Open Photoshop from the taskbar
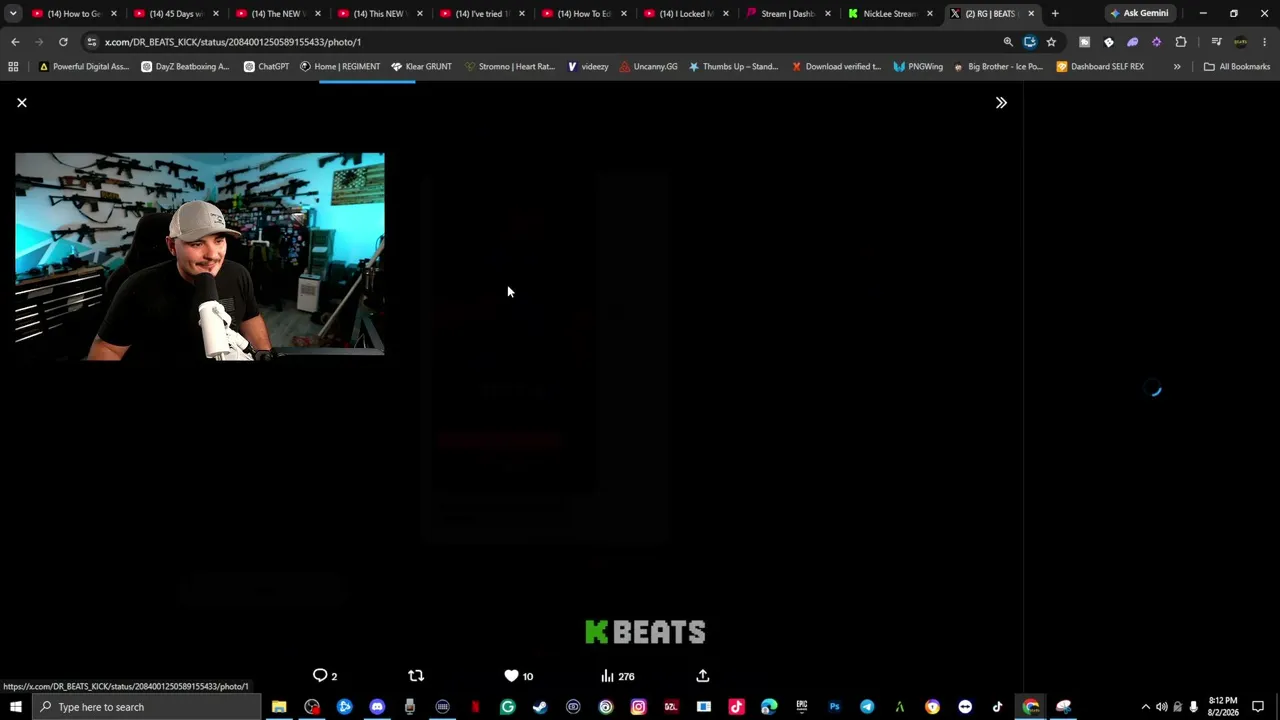 (834, 707)
